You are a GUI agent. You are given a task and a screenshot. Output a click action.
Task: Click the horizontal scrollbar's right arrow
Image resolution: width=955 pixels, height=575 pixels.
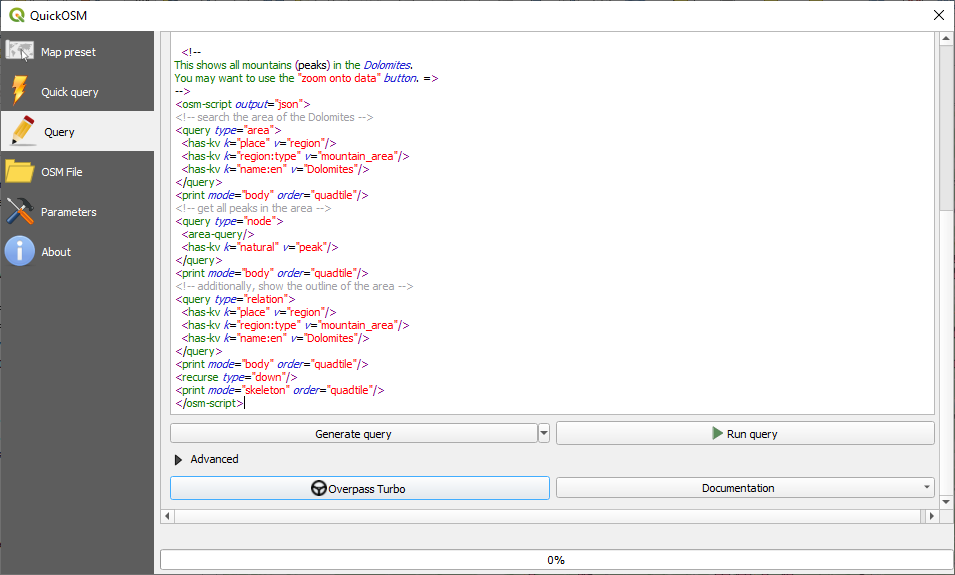coord(931,516)
